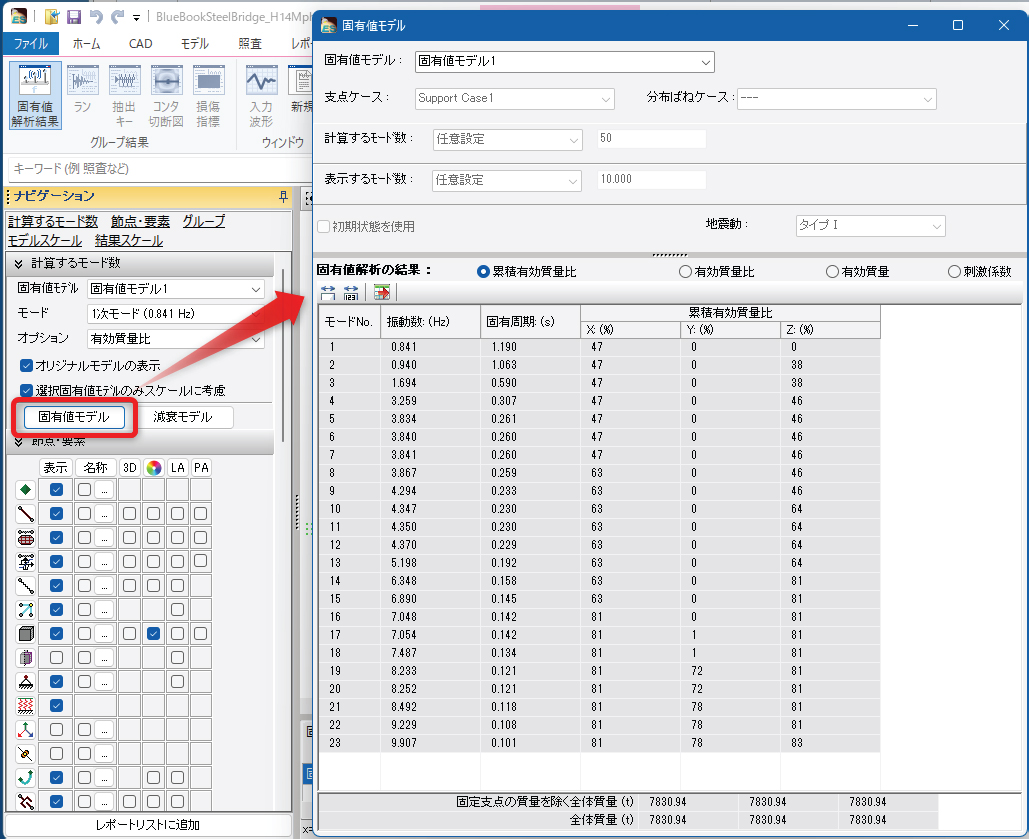This screenshot has height=839, width=1029.
Task: Open the quick access toolbar customize menu
Action: [x=136, y=18]
